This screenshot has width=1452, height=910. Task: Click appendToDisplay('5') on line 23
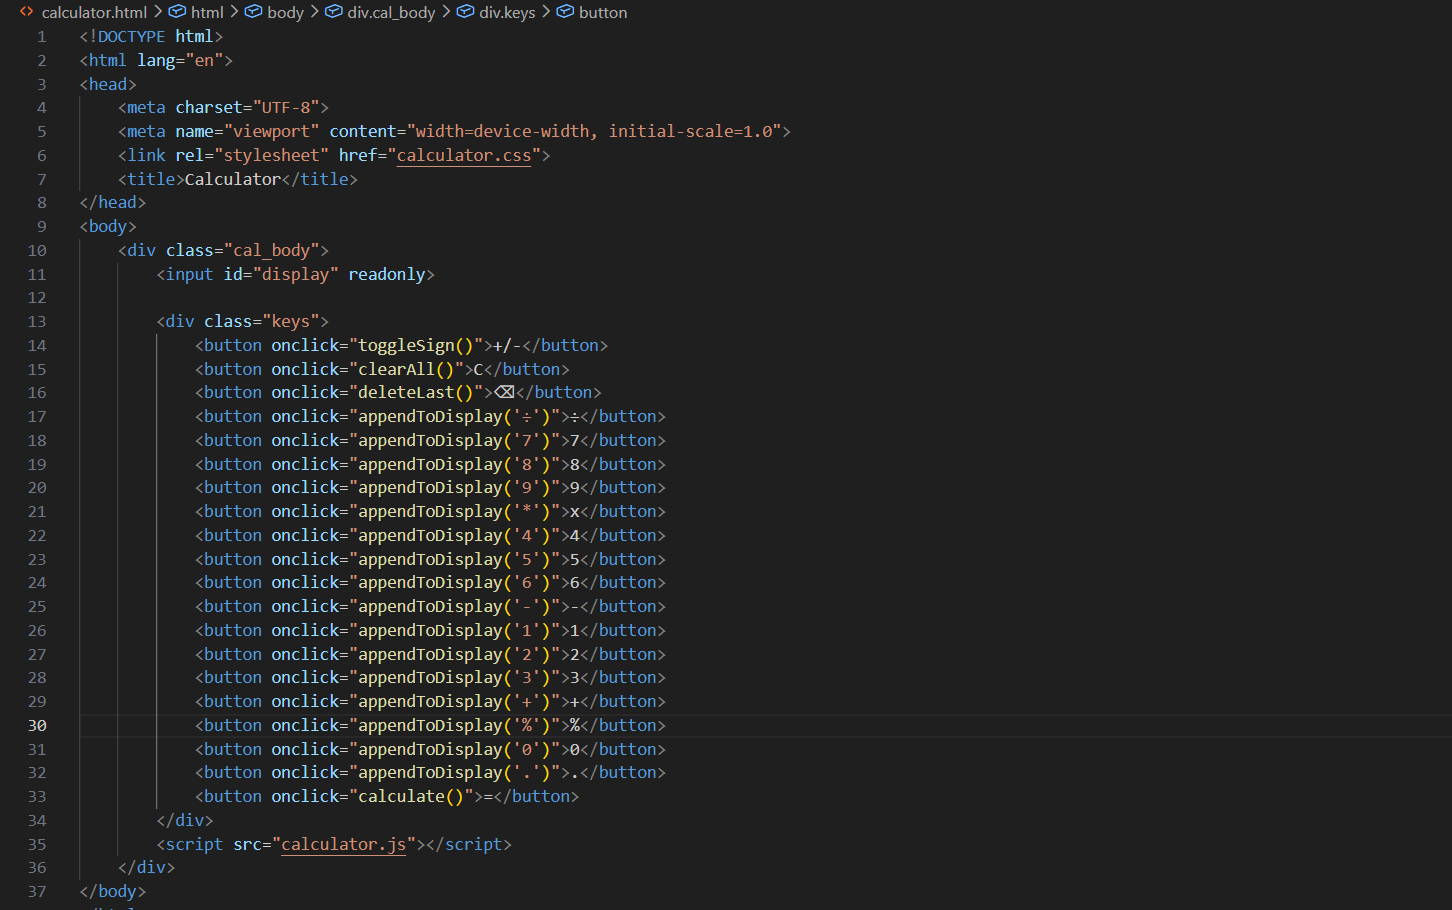tap(454, 559)
